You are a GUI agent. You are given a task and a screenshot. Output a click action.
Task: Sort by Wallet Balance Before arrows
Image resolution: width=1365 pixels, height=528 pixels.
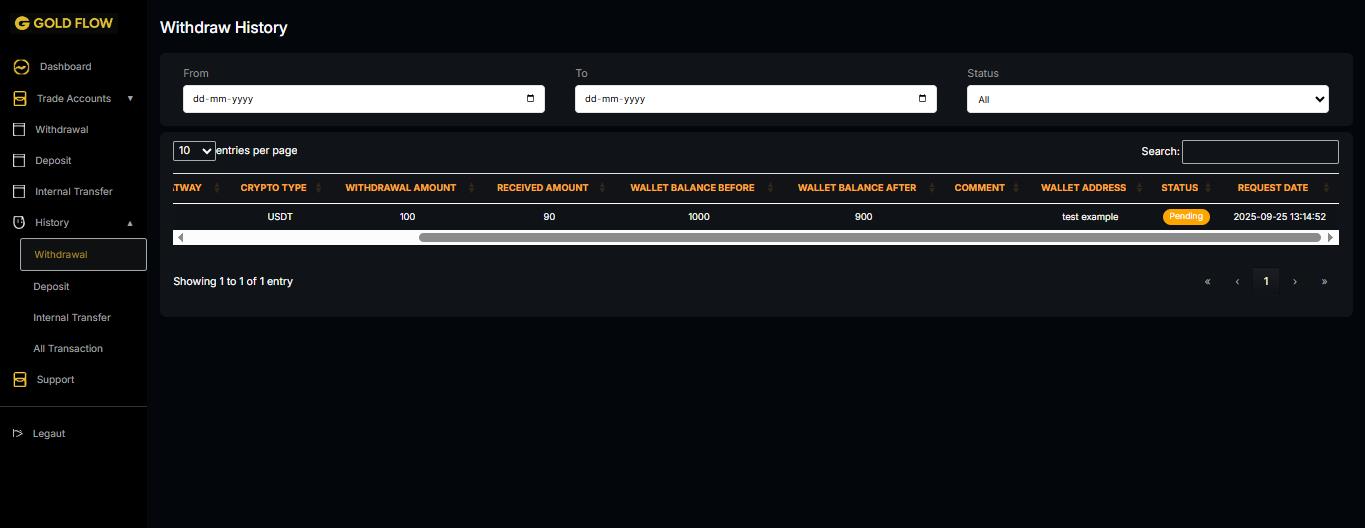pos(770,188)
